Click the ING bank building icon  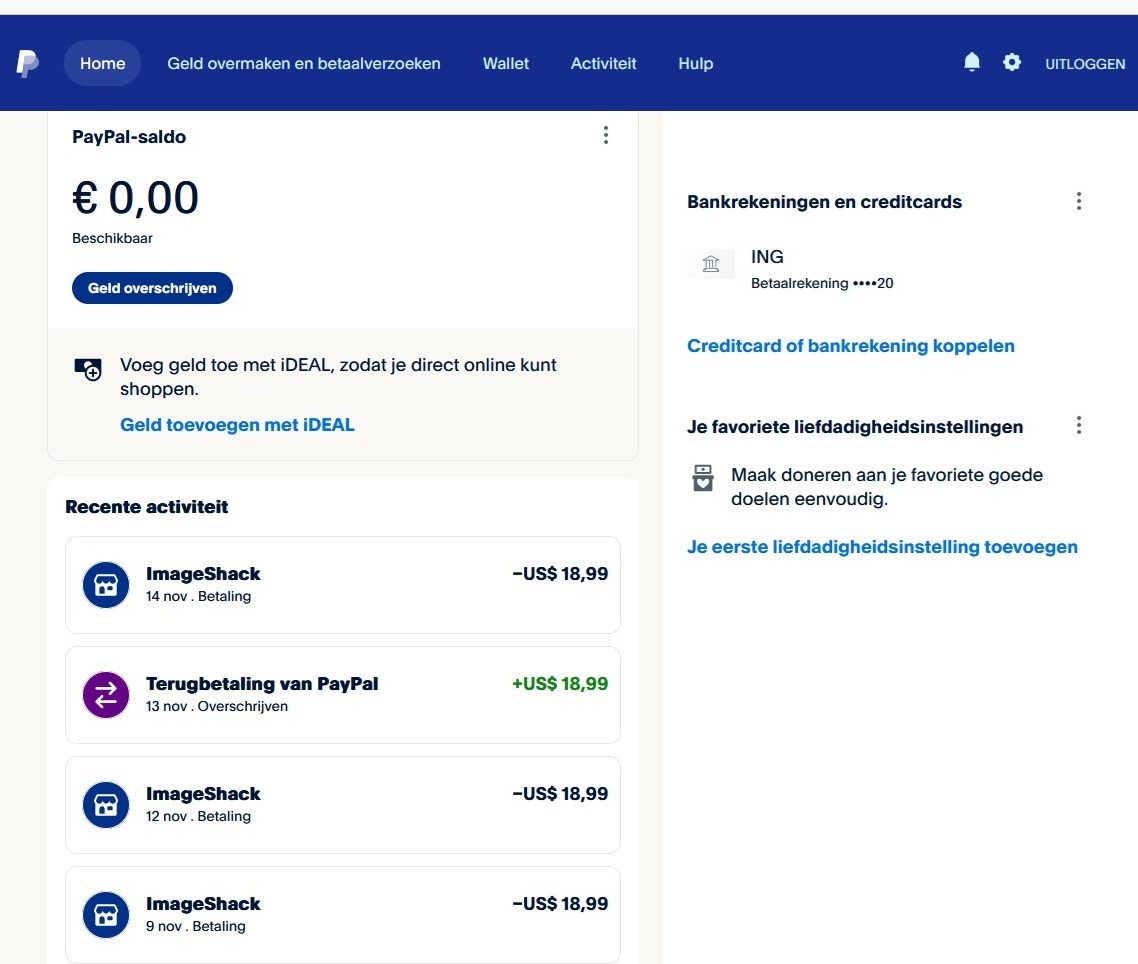tap(711, 264)
